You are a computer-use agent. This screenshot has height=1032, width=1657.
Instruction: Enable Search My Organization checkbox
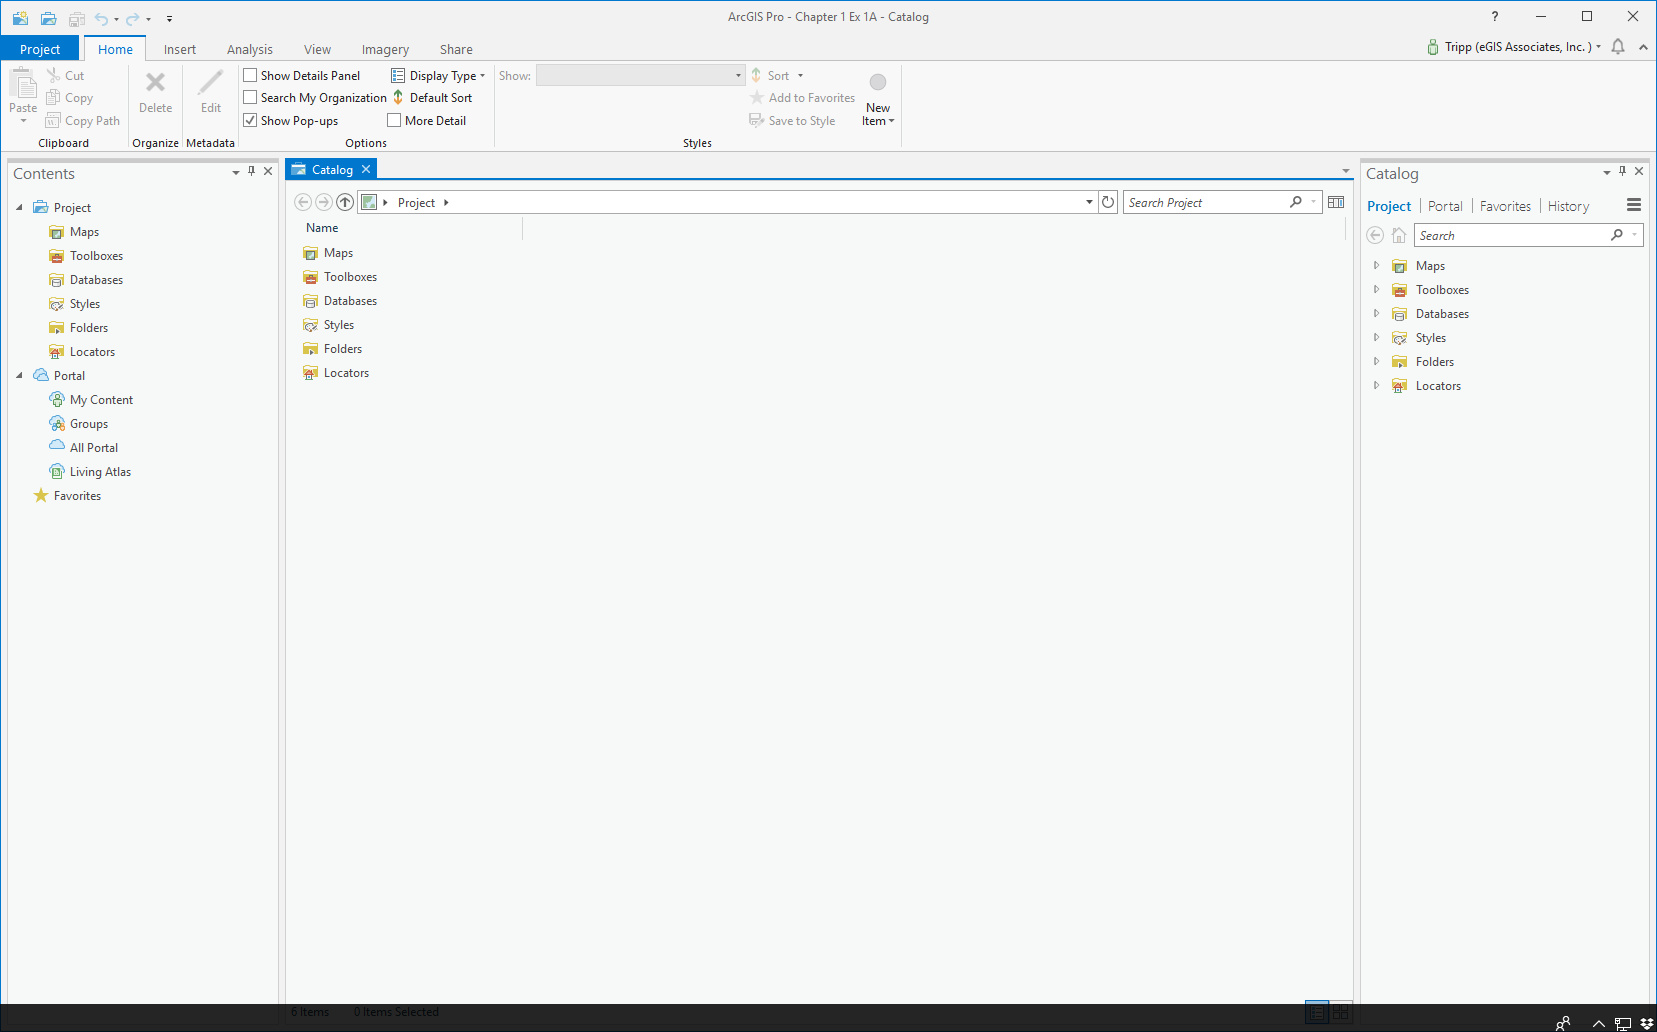[x=251, y=97]
